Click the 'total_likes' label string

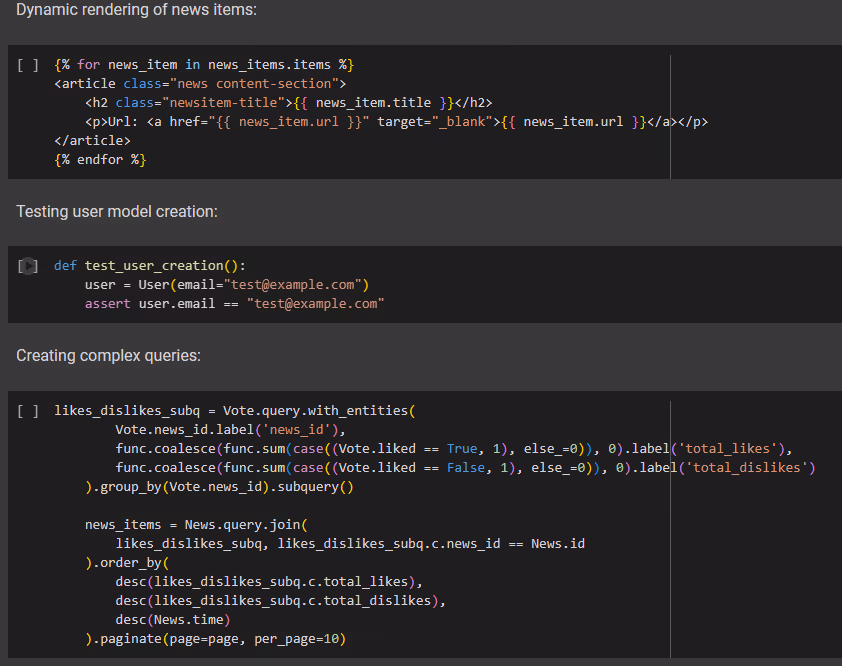point(735,448)
